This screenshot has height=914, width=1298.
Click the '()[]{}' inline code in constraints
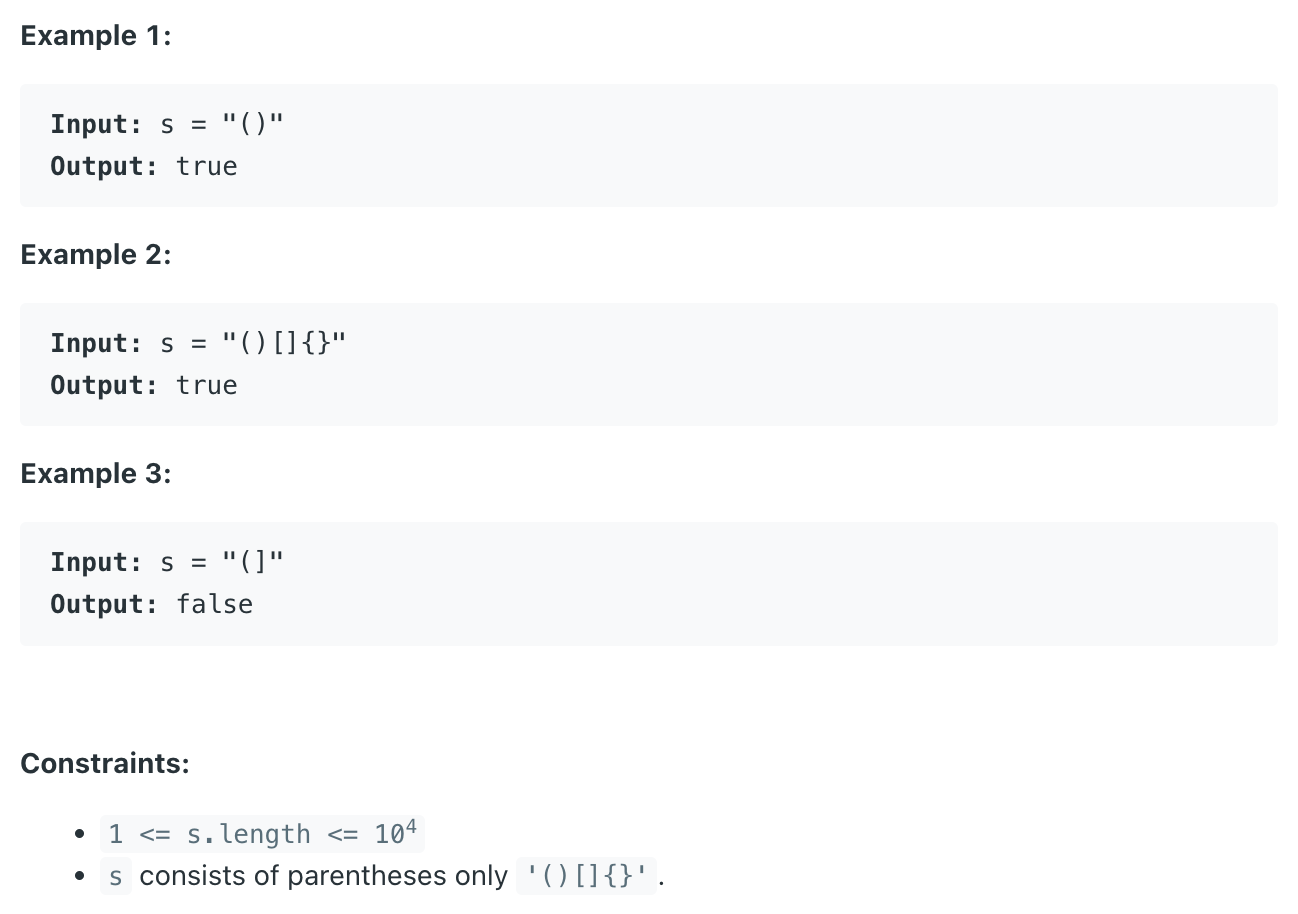point(587,876)
